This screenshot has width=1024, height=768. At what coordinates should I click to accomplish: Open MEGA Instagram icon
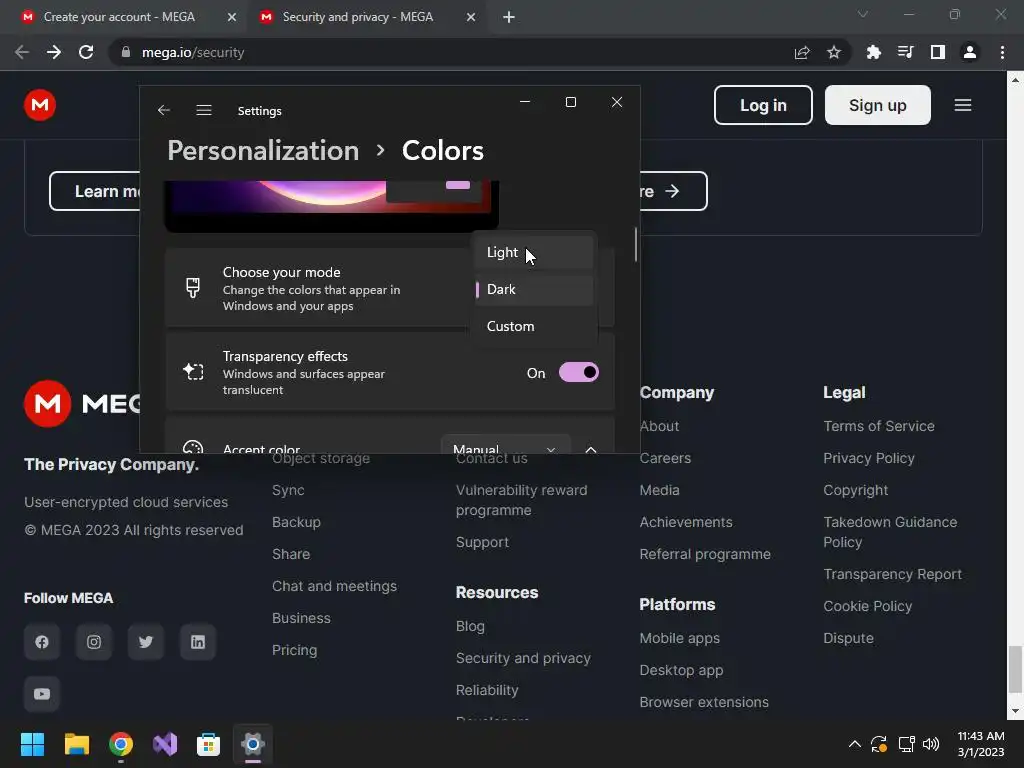pyautogui.click(x=94, y=642)
